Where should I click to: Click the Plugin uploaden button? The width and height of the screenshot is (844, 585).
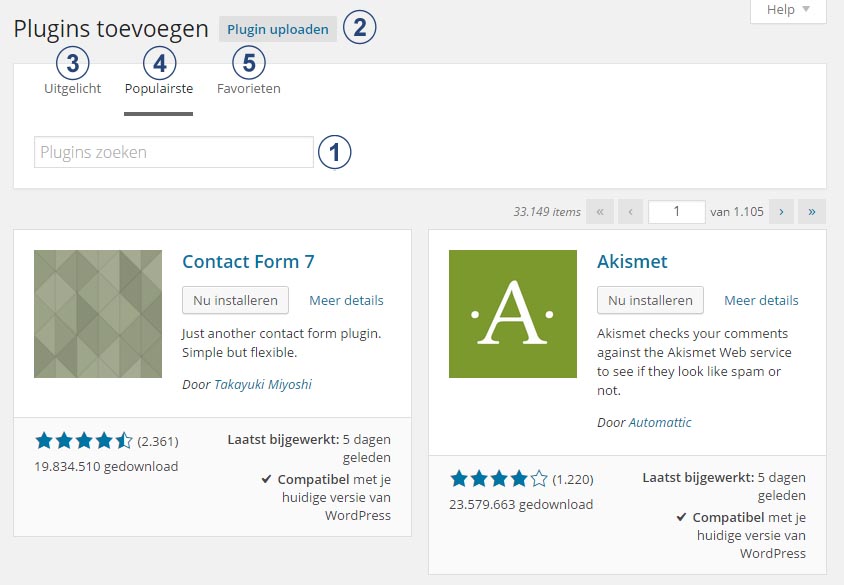point(278,29)
